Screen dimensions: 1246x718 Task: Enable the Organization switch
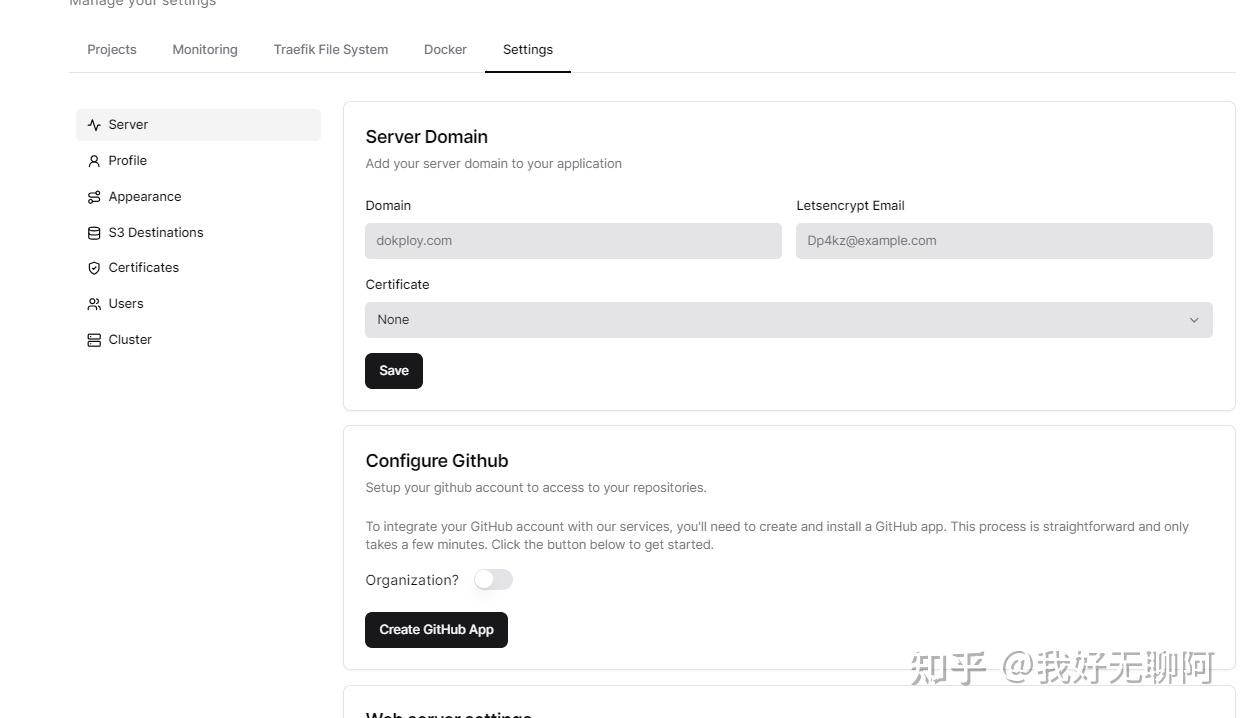493,579
